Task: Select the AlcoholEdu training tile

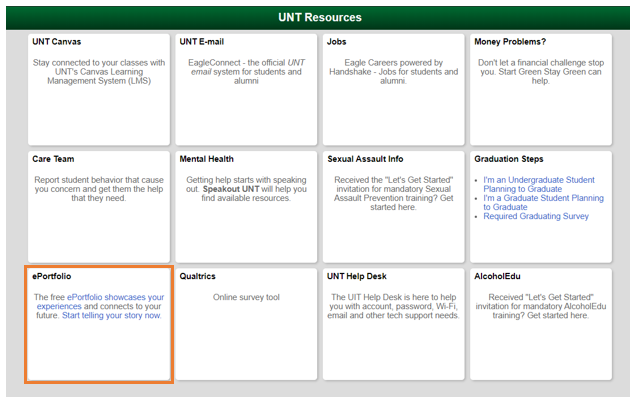Action: (541, 324)
